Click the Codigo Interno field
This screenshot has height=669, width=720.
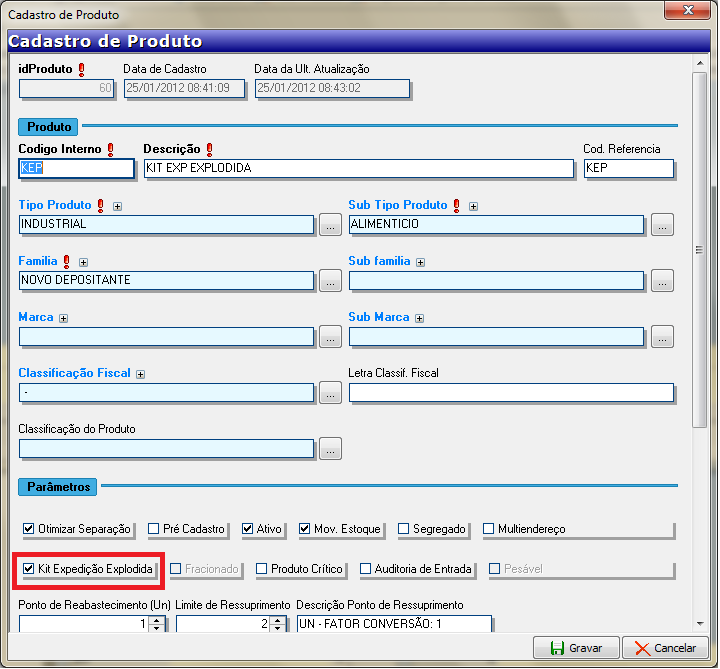77,169
